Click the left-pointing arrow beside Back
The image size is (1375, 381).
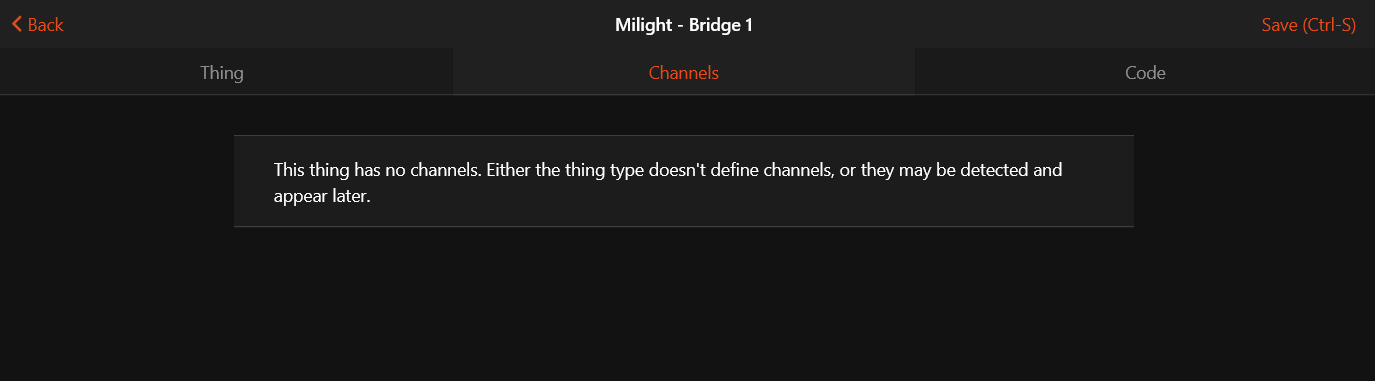[x=17, y=24]
